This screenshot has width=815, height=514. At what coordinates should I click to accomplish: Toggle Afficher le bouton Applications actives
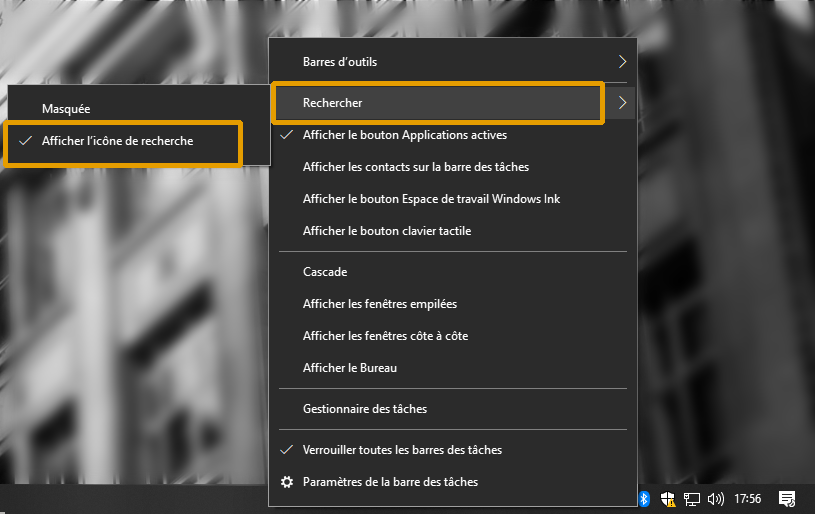tap(404, 135)
